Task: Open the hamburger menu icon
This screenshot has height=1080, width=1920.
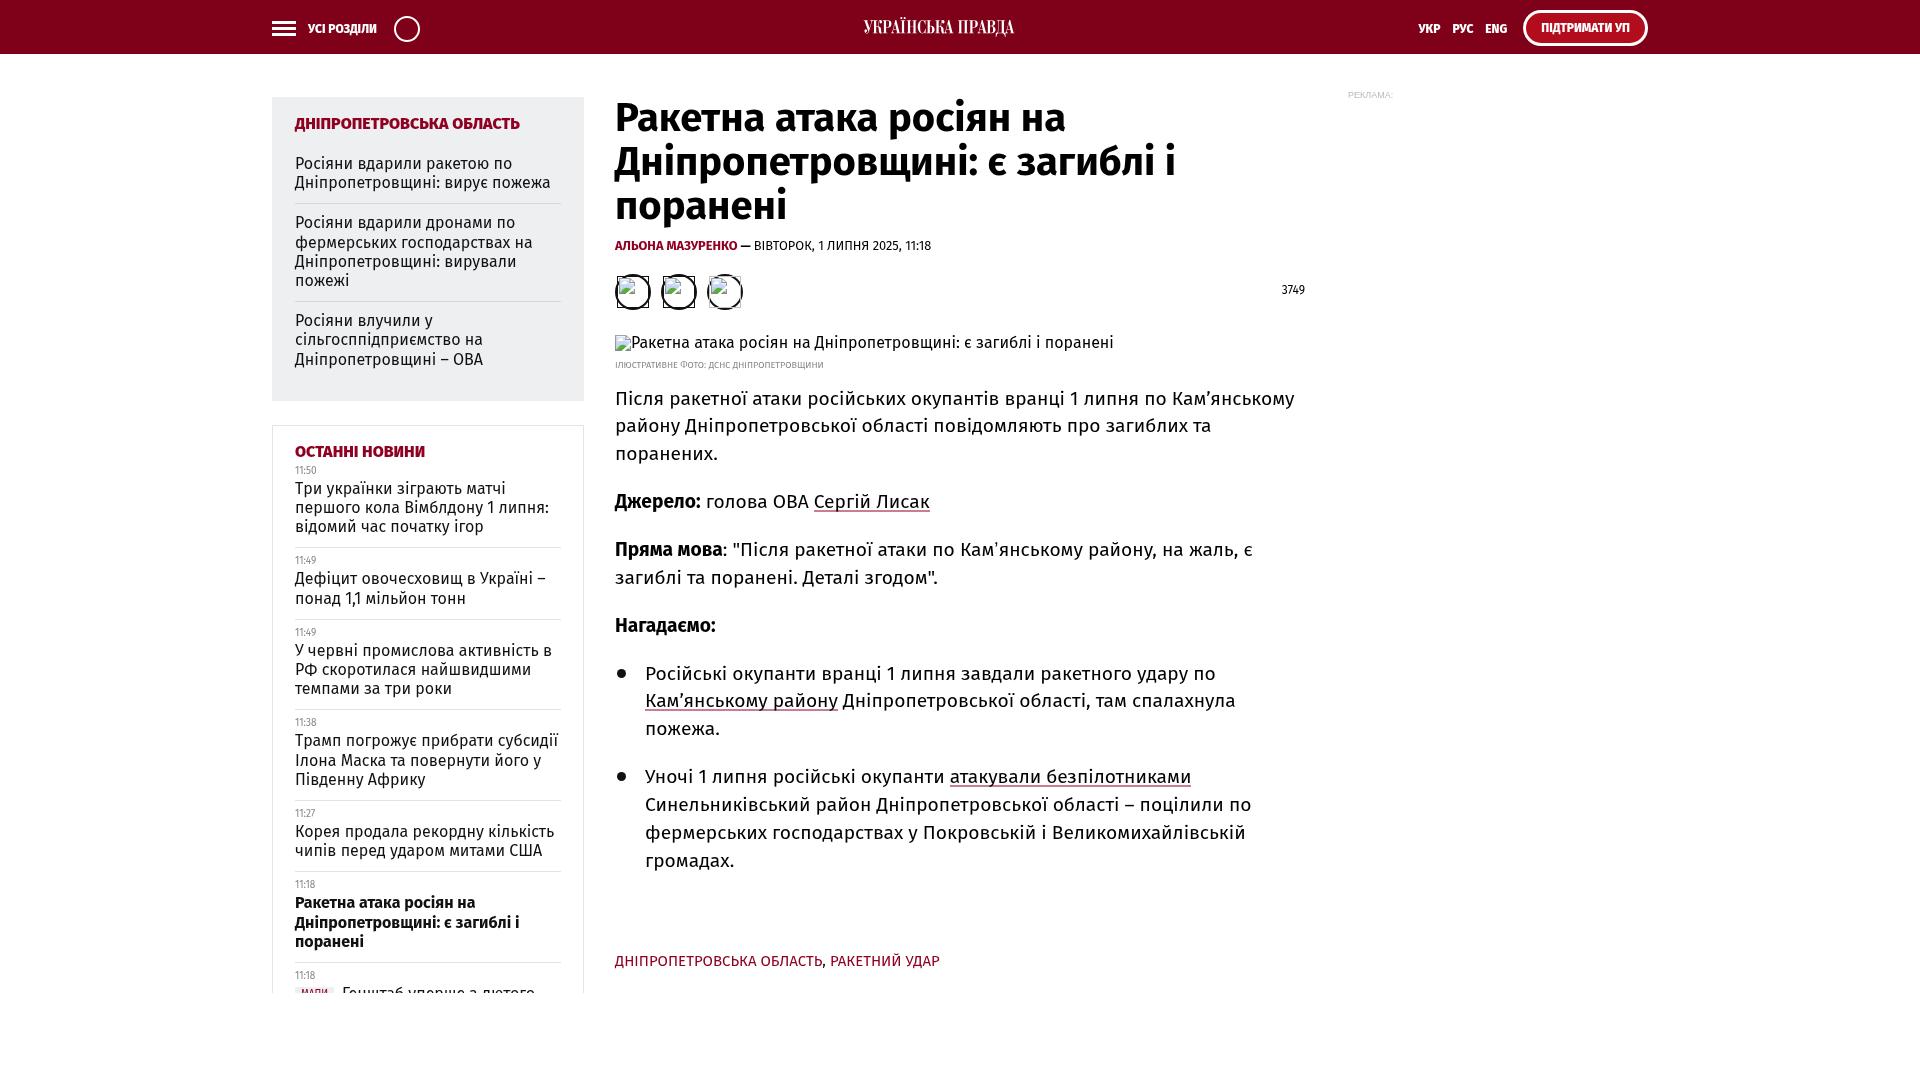Action: click(284, 29)
